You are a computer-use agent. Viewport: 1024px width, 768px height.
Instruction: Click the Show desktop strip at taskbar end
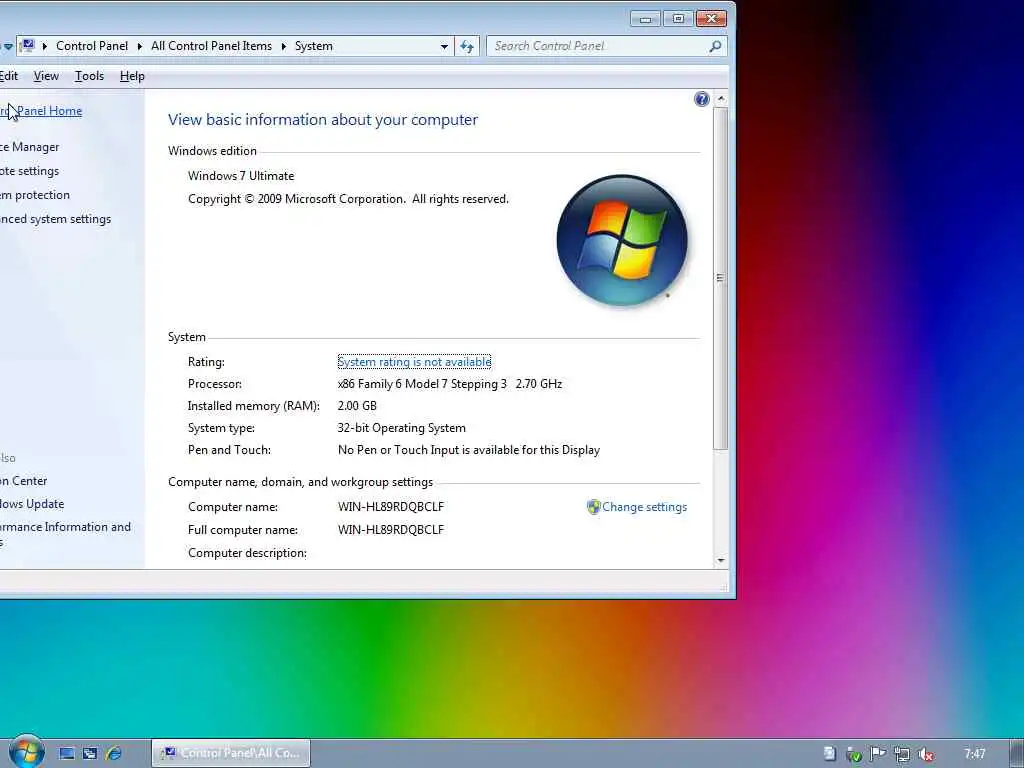click(1017, 753)
